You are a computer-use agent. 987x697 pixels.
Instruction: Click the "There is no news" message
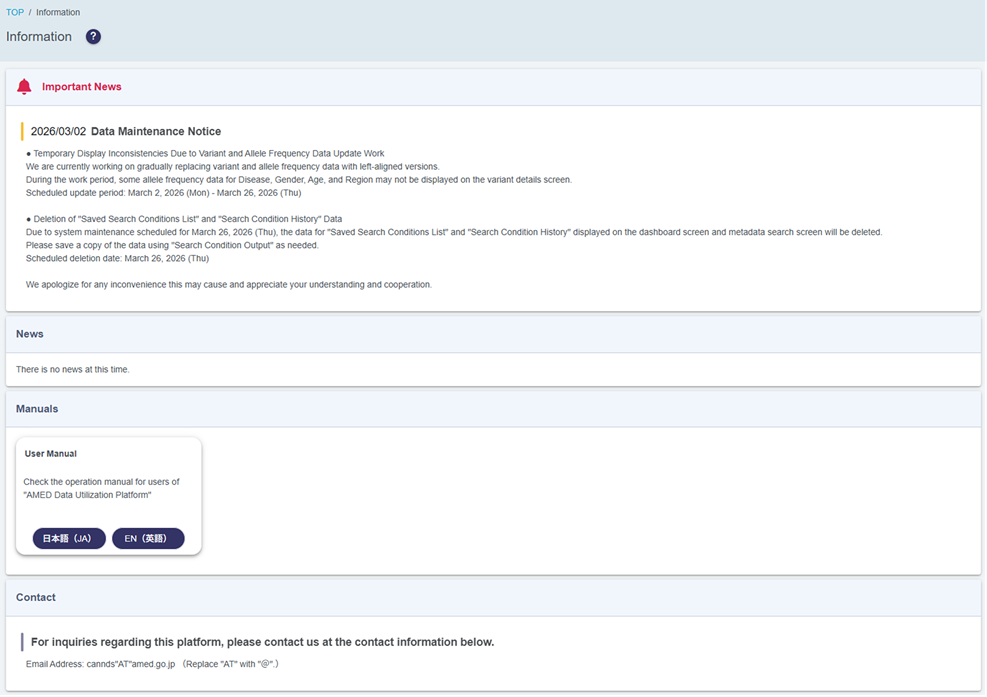point(73,370)
